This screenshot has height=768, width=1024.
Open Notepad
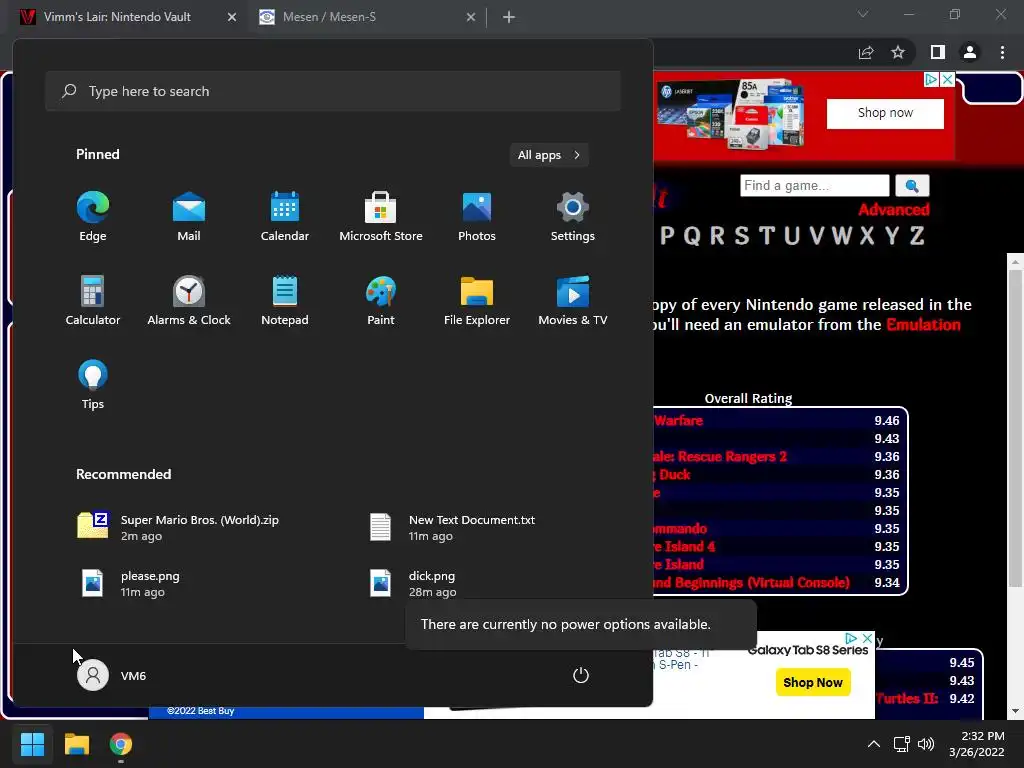[285, 300]
